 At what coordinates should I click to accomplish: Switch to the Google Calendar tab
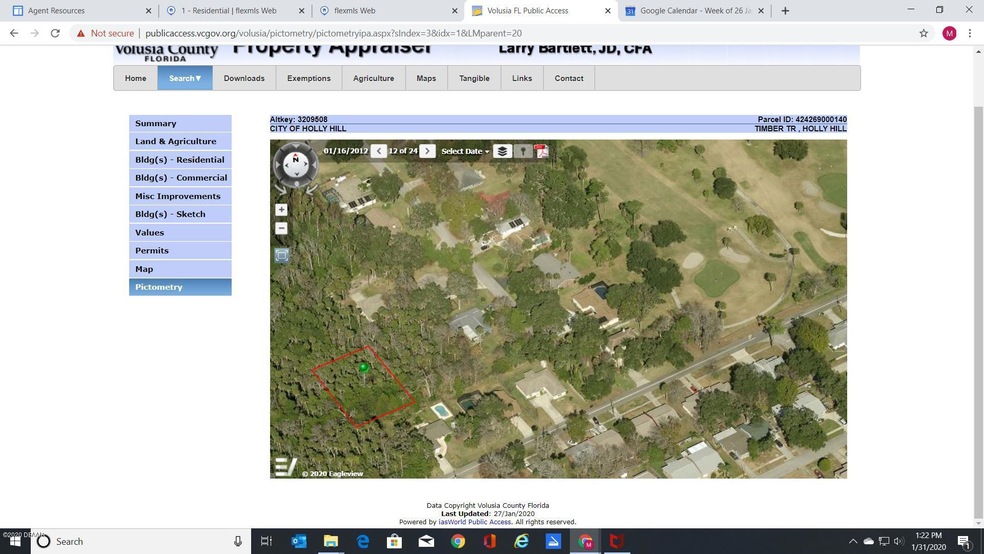[693, 11]
